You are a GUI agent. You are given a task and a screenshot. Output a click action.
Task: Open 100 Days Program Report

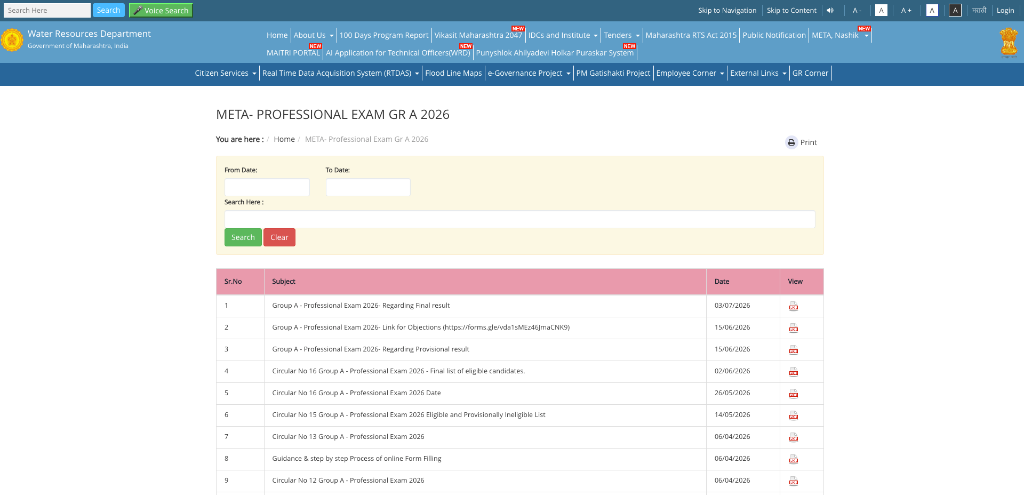(x=384, y=35)
